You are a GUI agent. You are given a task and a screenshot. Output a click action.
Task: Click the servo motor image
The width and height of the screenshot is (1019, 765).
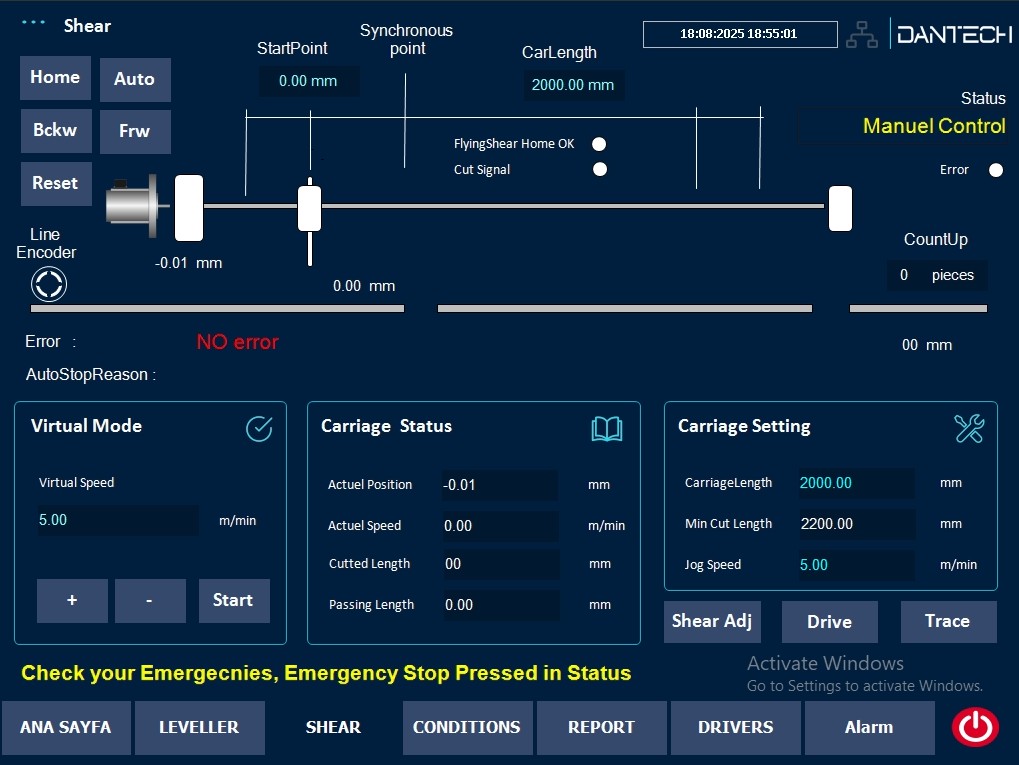(132, 207)
